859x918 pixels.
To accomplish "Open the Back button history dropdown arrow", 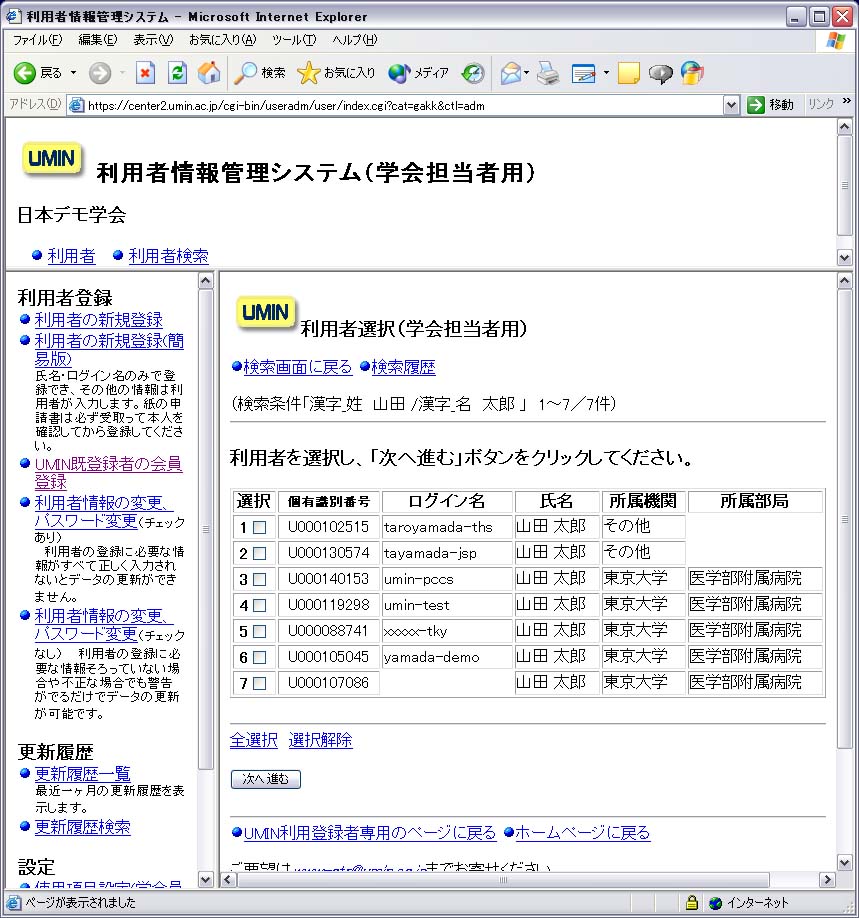I will 73,73.
